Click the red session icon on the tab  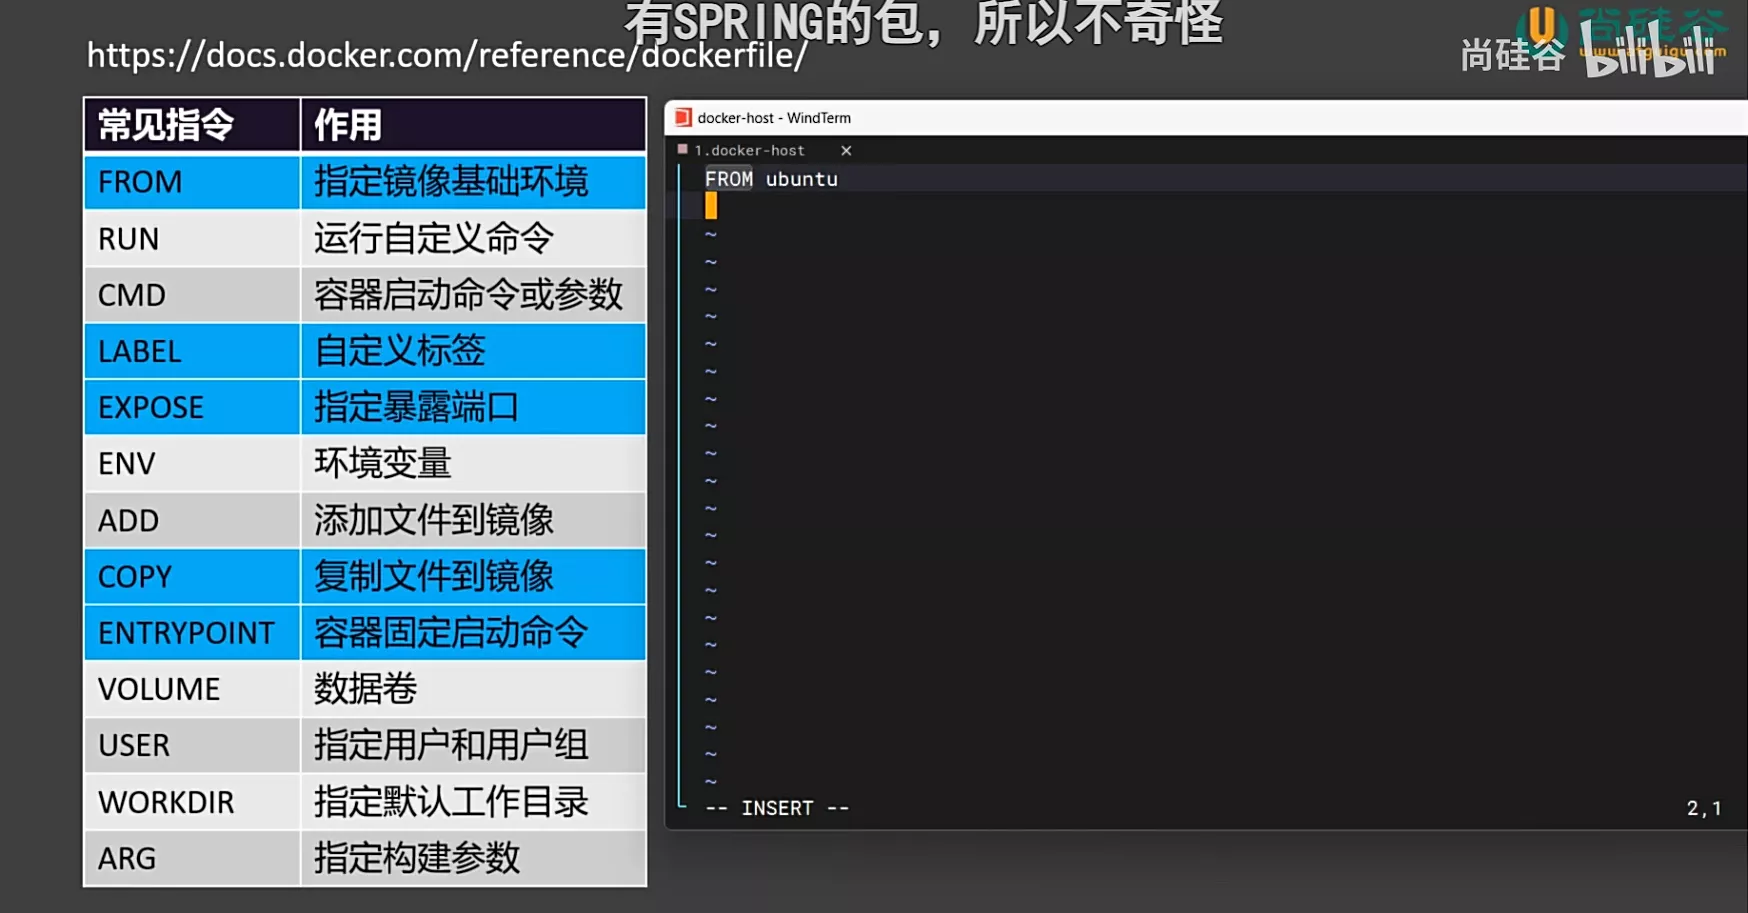[683, 150]
